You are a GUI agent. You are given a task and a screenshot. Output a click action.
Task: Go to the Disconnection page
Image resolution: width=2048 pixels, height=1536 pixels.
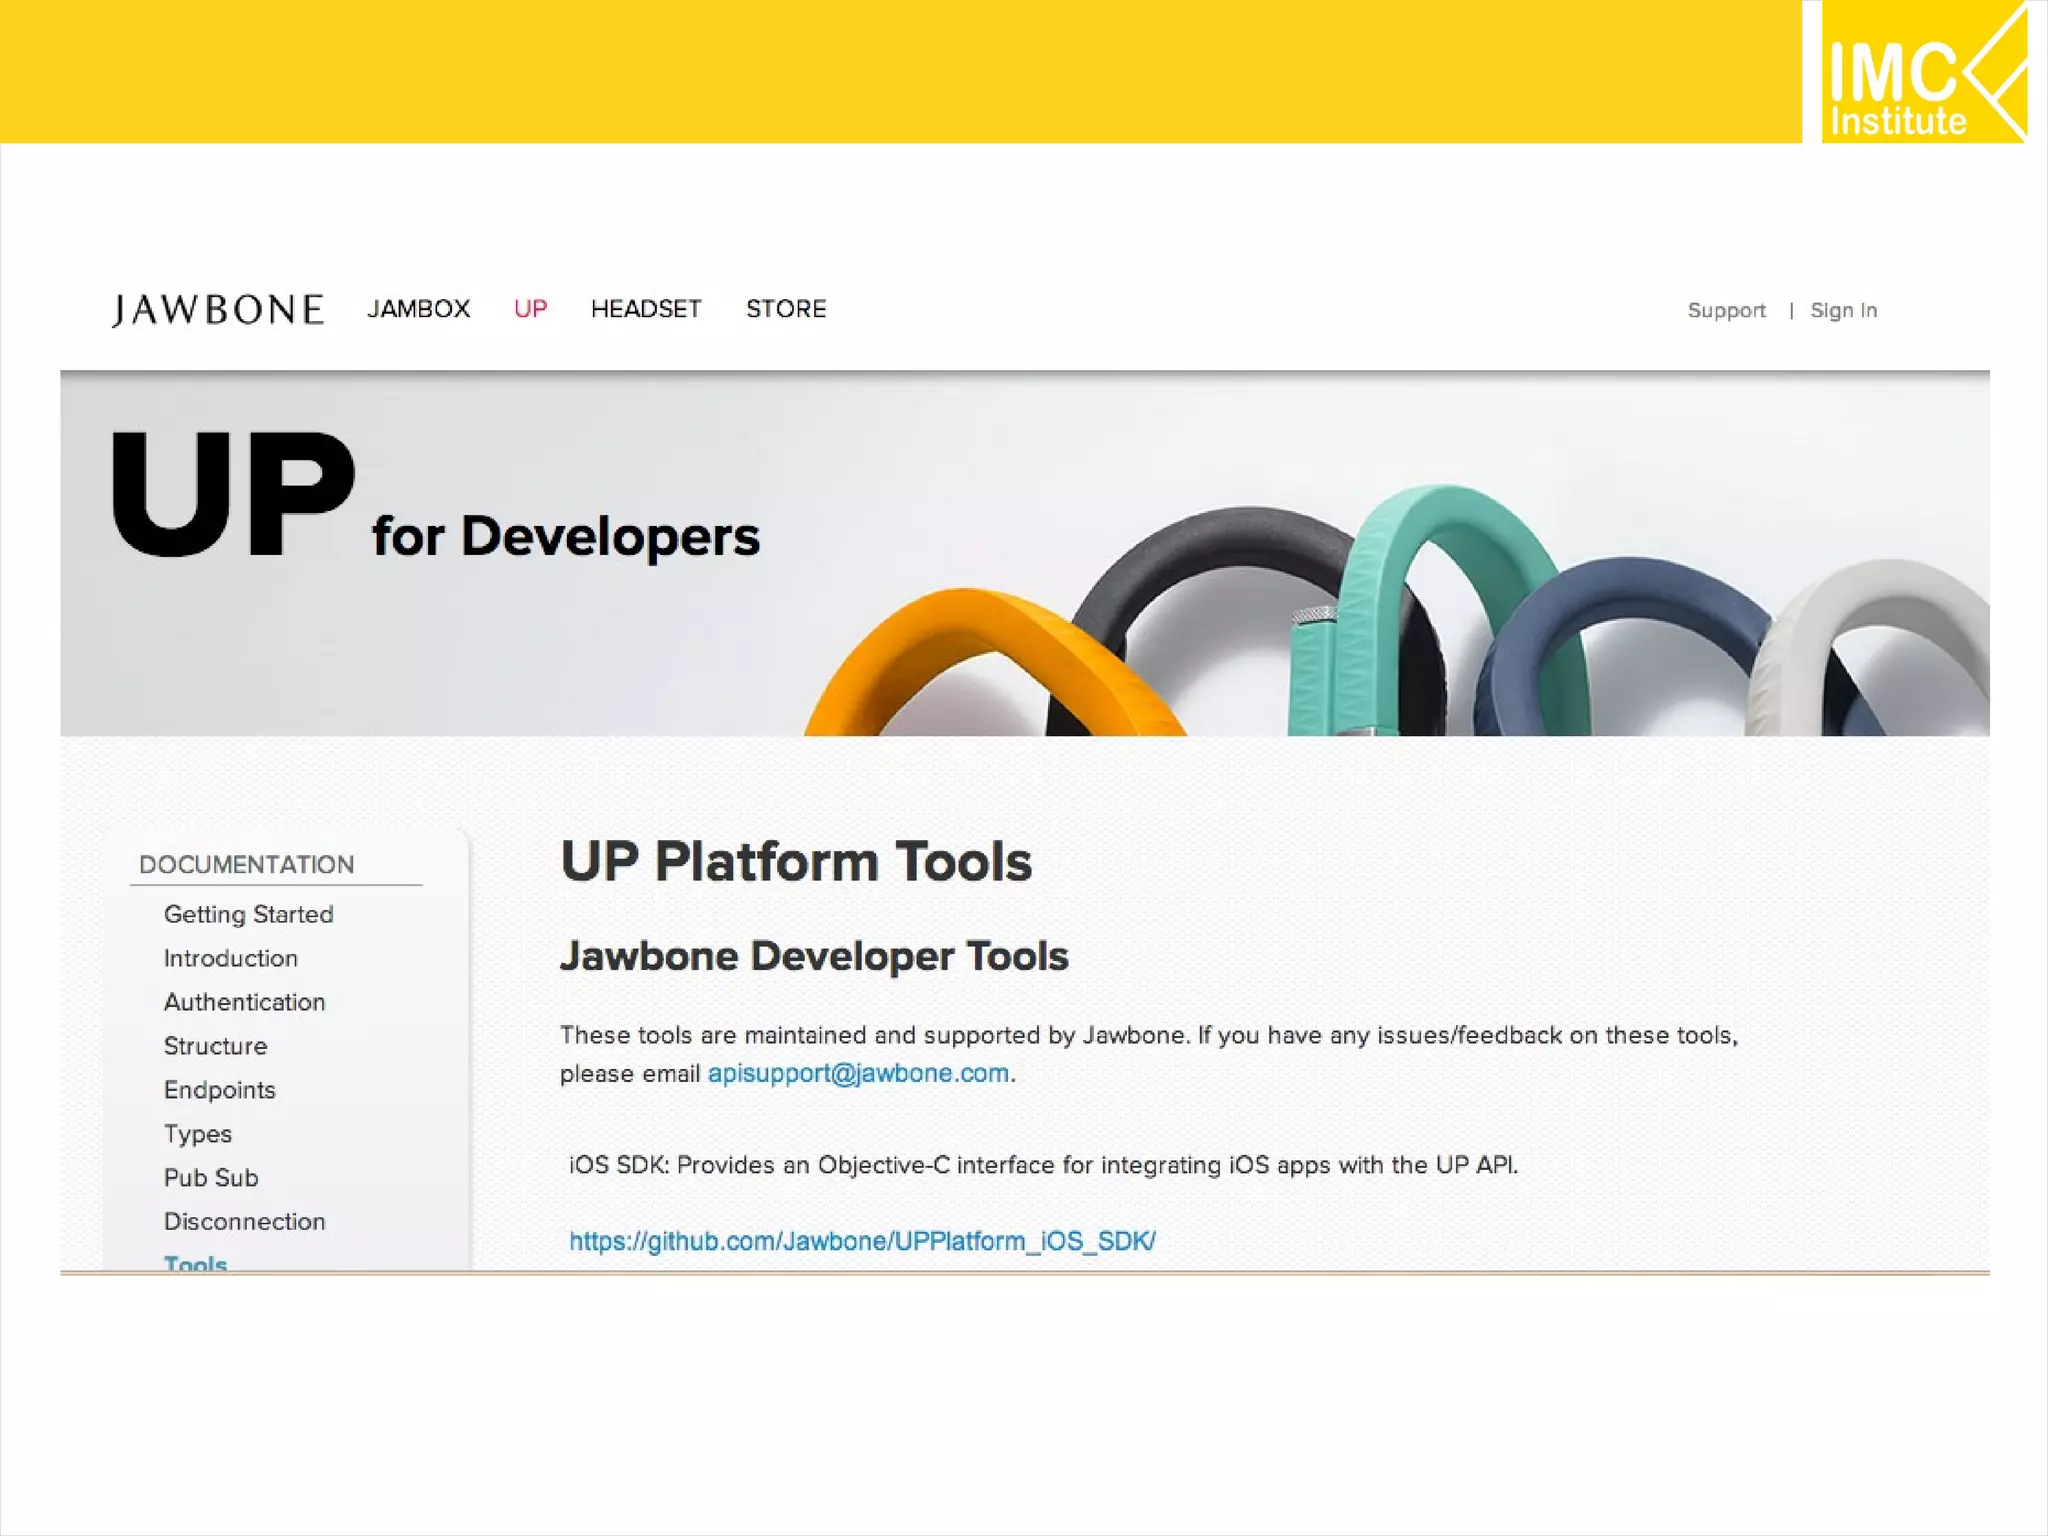coord(244,1222)
